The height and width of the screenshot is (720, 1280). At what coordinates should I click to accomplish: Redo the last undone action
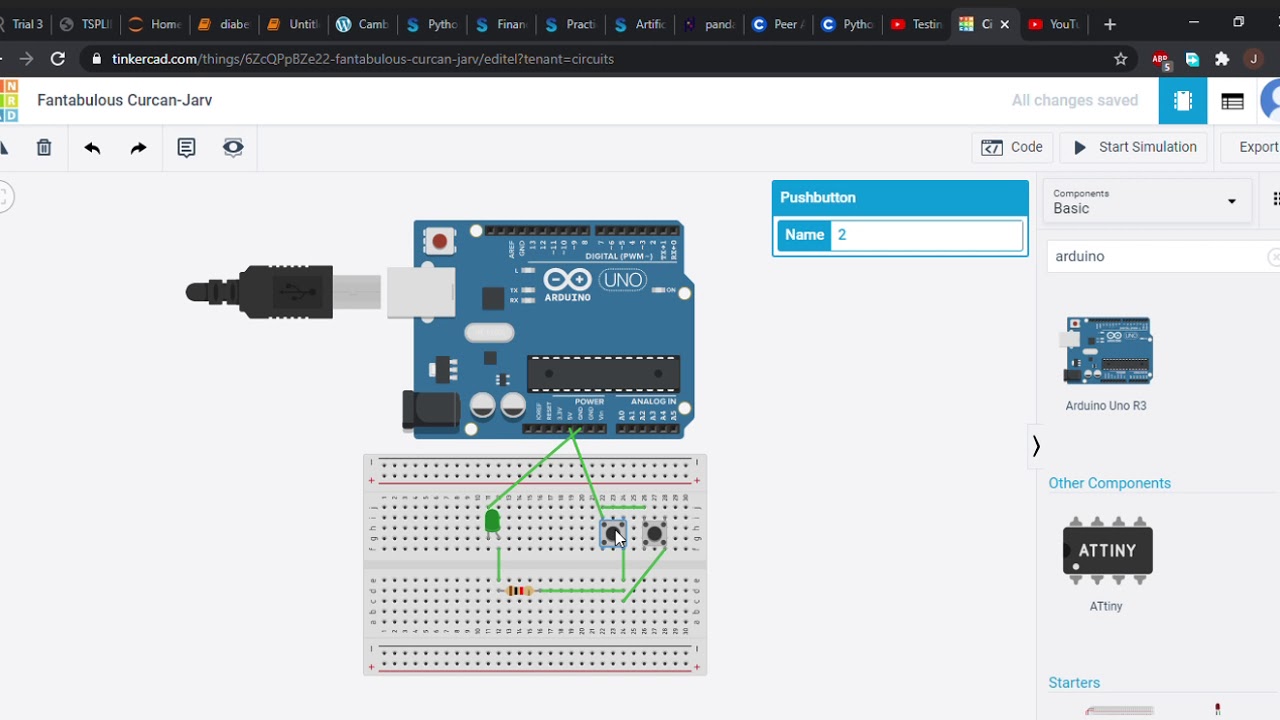[x=138, y=148]
